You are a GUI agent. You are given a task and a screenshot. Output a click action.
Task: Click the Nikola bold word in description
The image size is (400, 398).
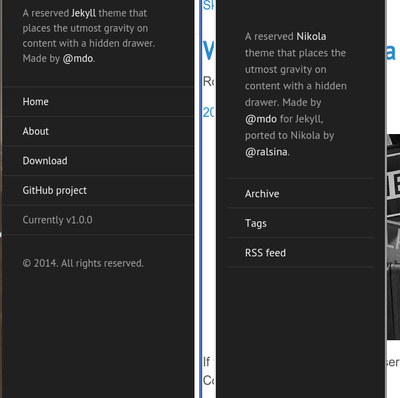(x=311, y=36)
